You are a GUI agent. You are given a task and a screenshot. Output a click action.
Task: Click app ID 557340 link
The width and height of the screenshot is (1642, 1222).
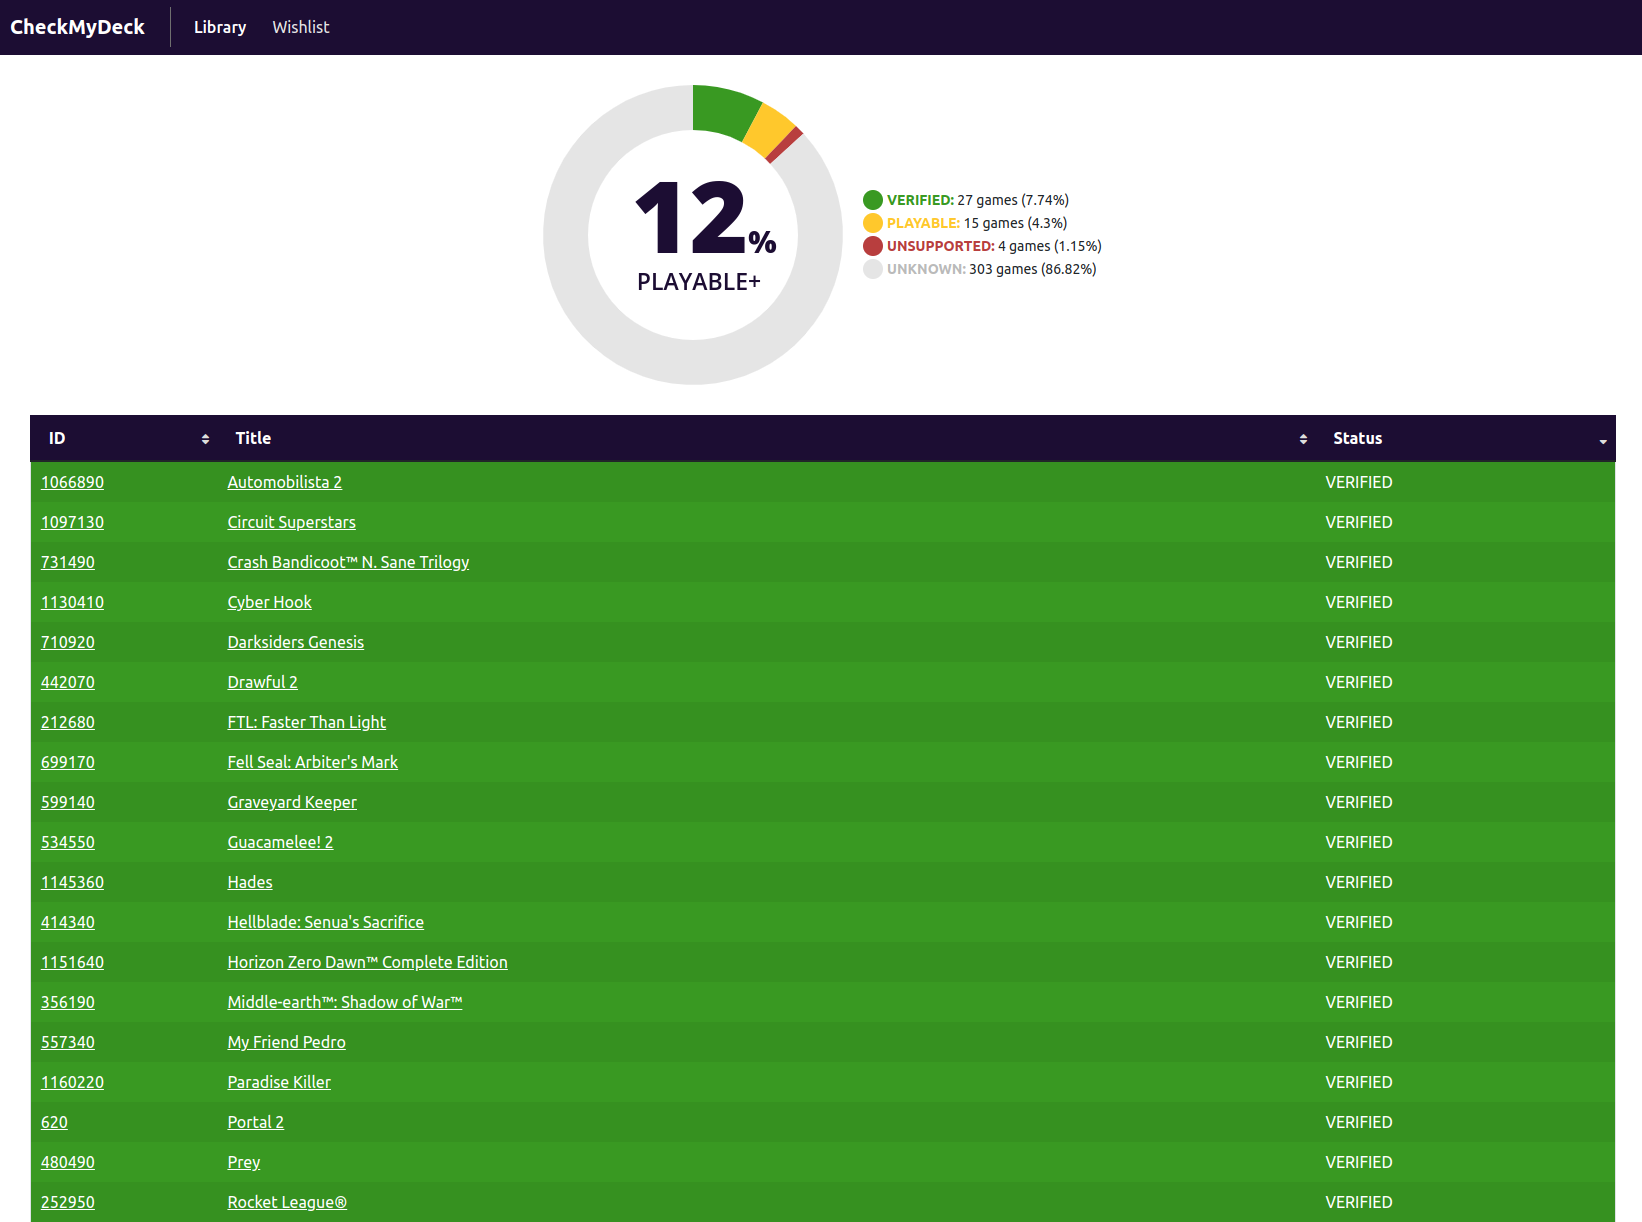[68, 1042]
